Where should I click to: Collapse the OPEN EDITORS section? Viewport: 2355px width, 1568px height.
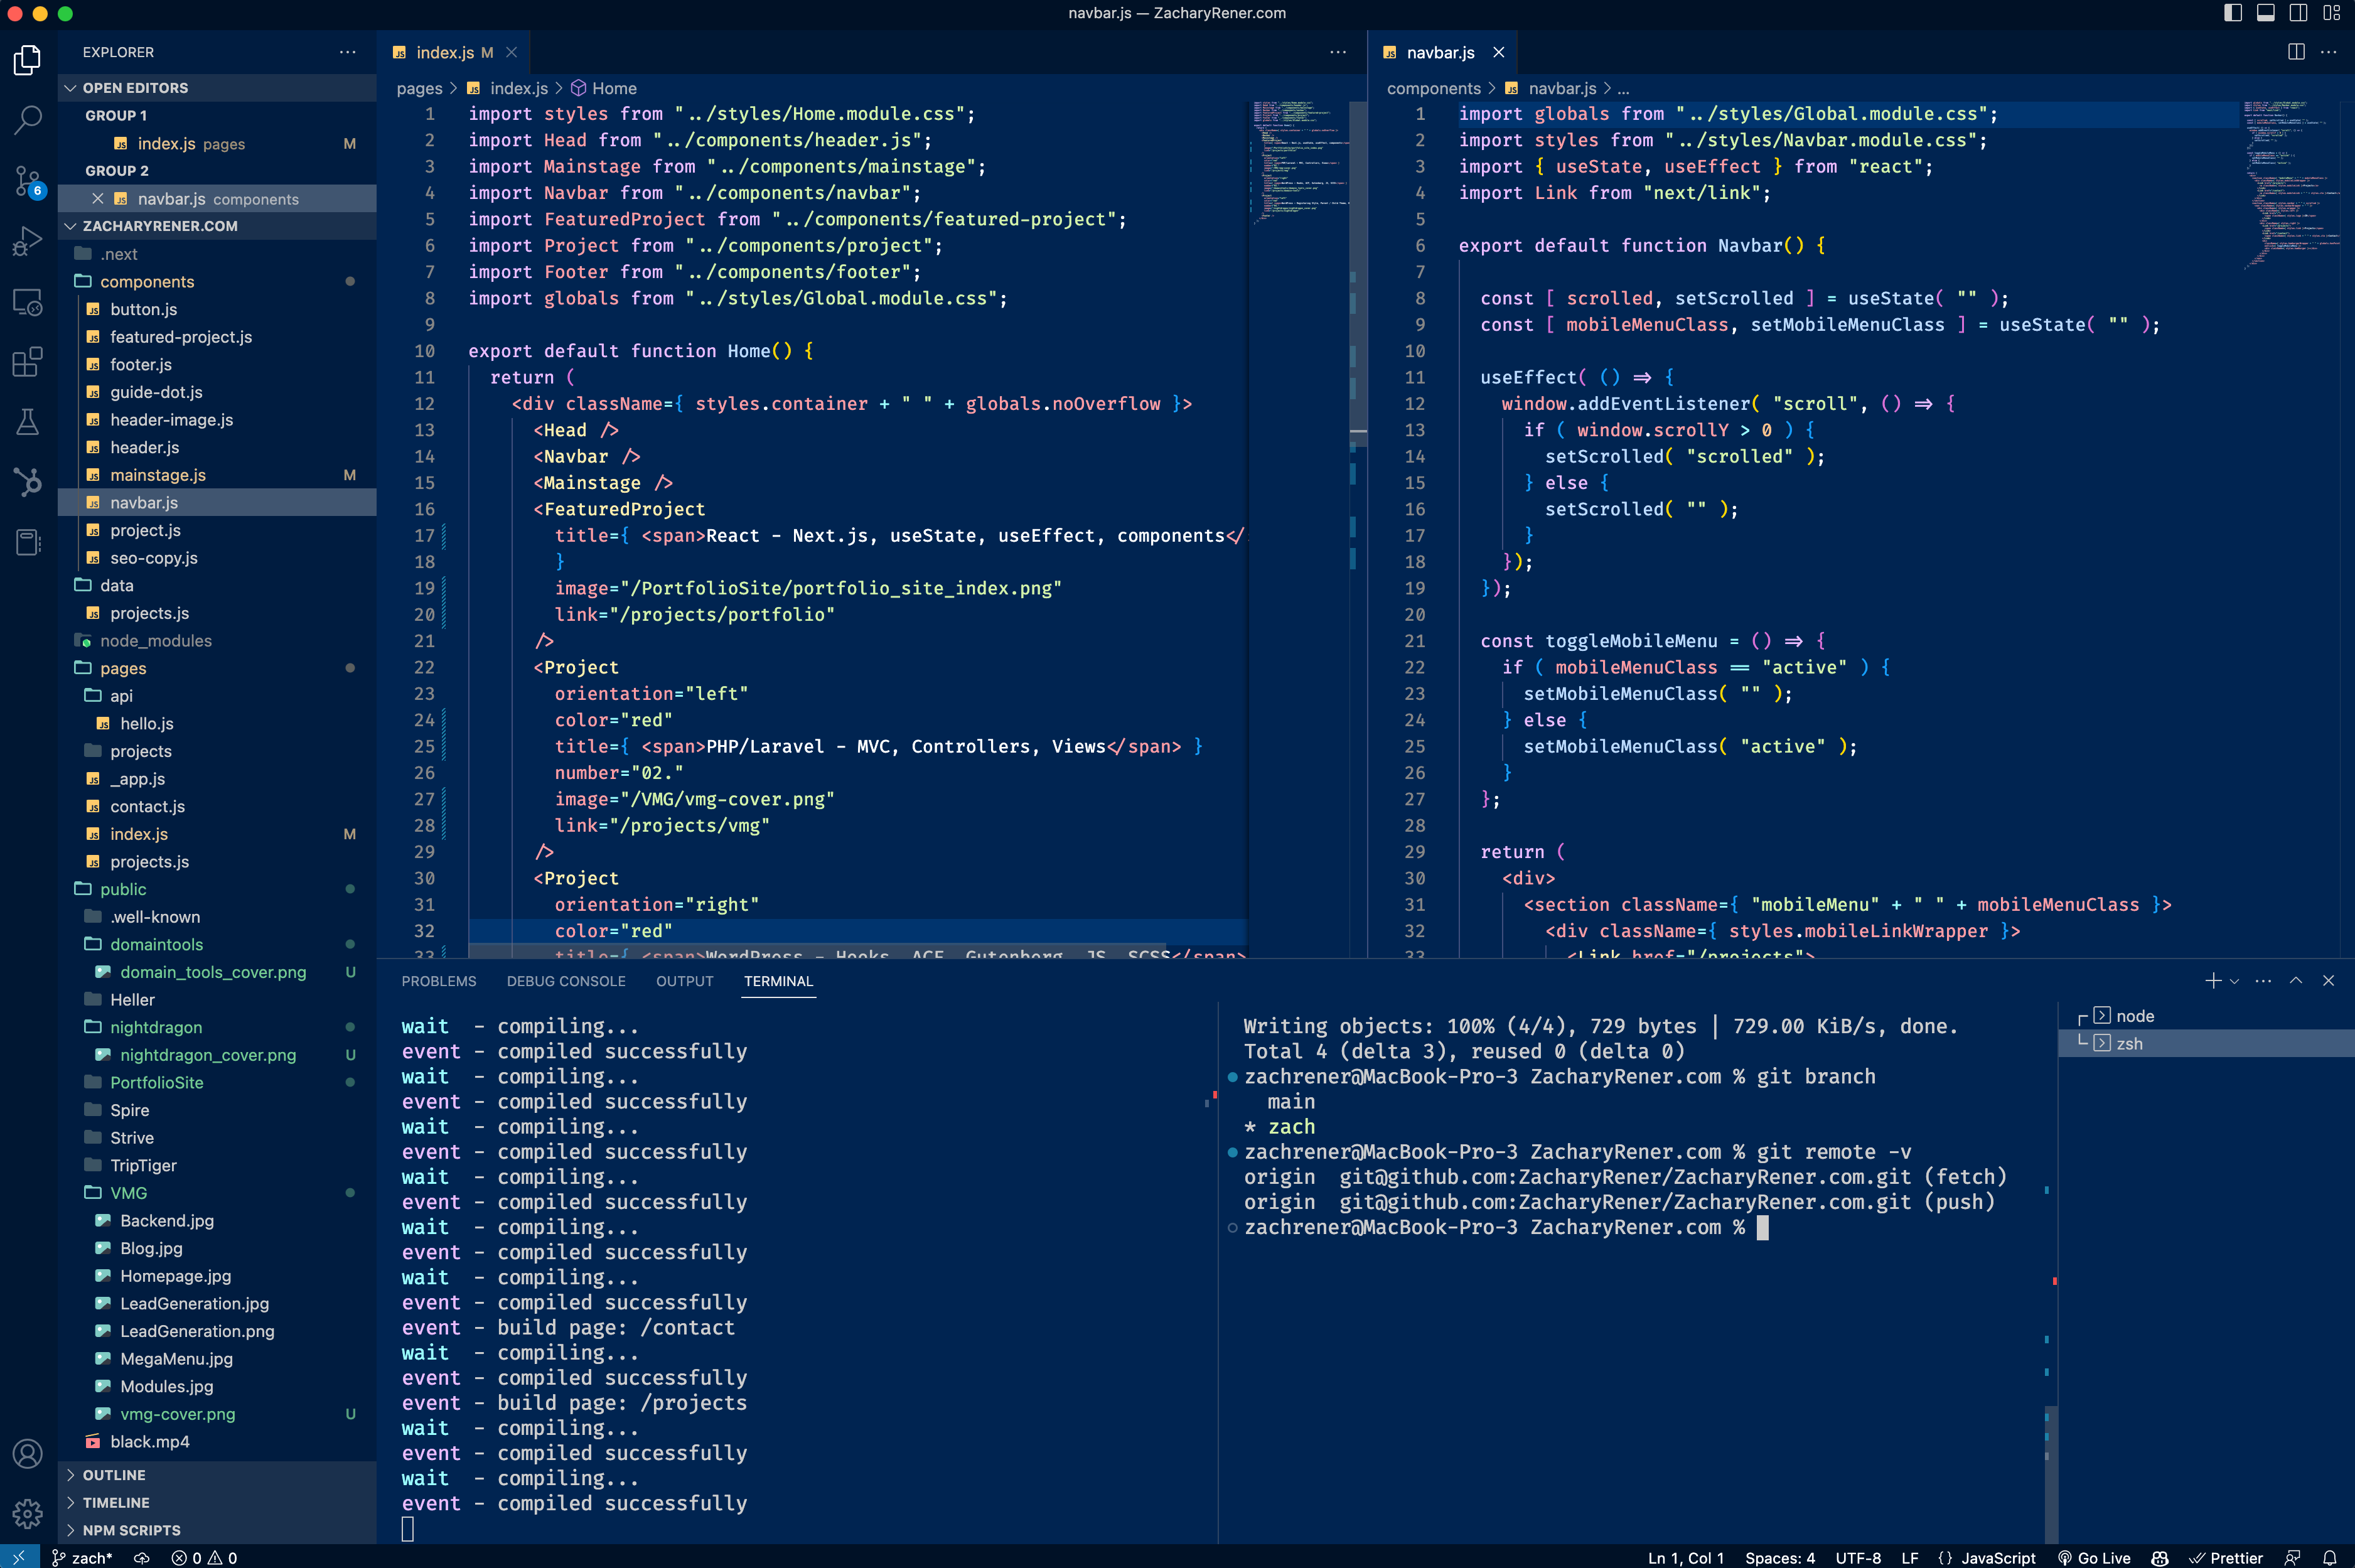(x=218, y=88)
